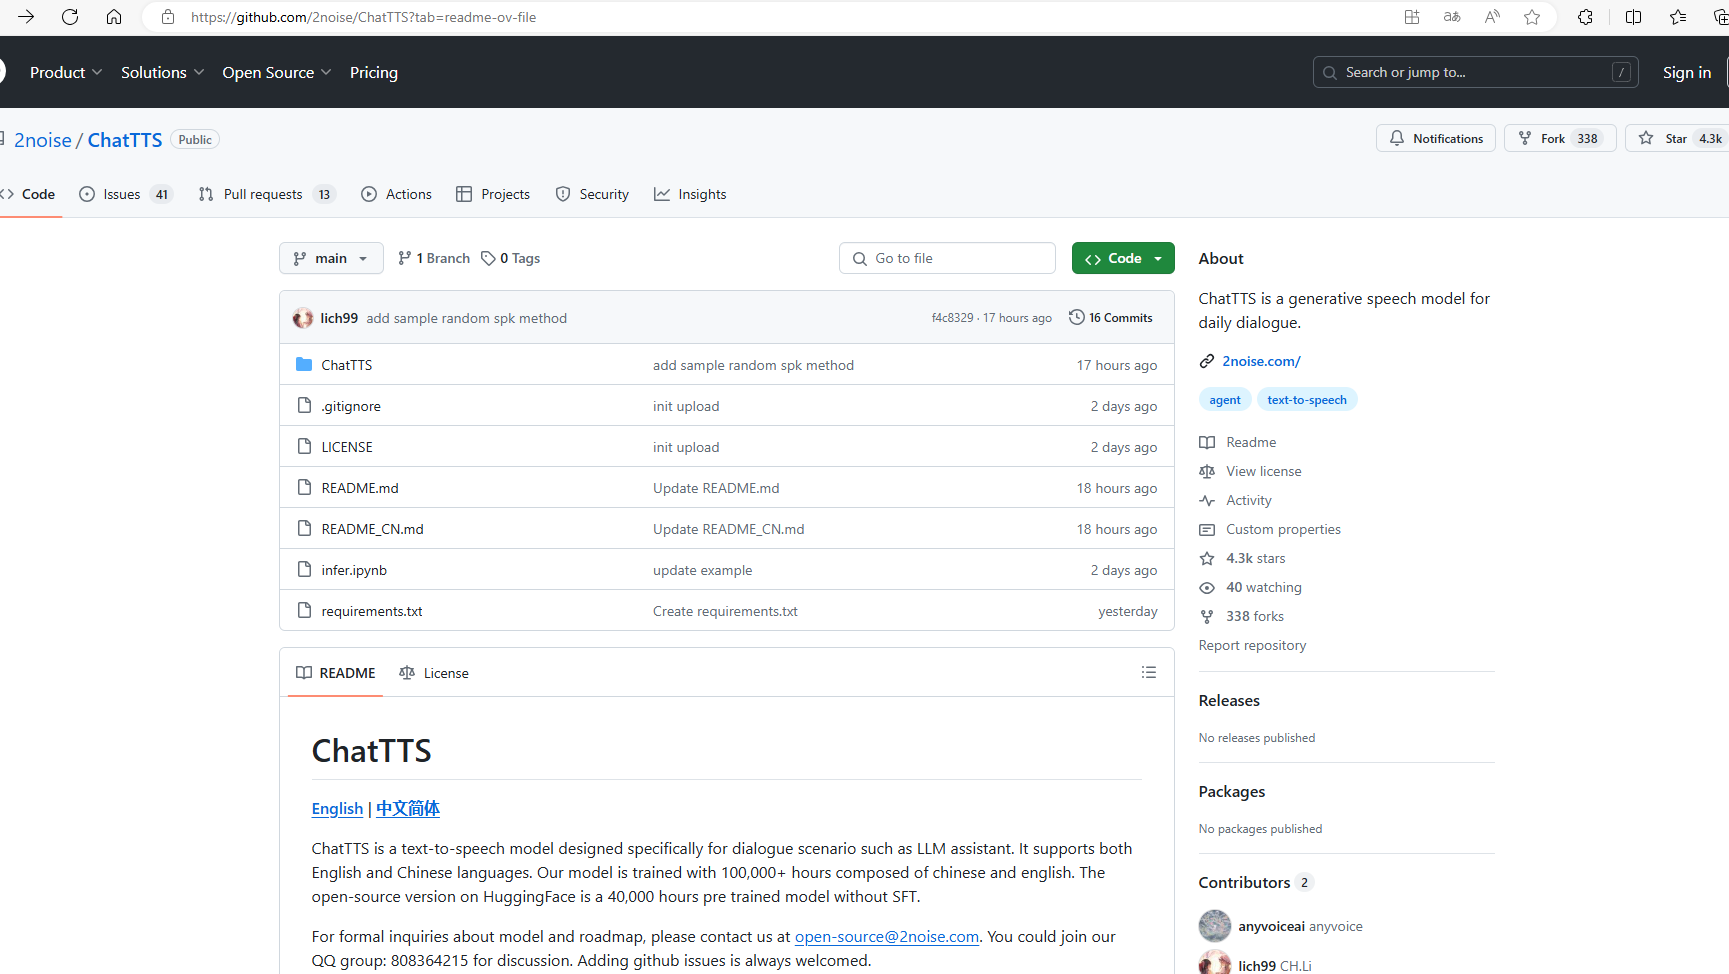Click in Search or jump to field

pos(1475,72)
